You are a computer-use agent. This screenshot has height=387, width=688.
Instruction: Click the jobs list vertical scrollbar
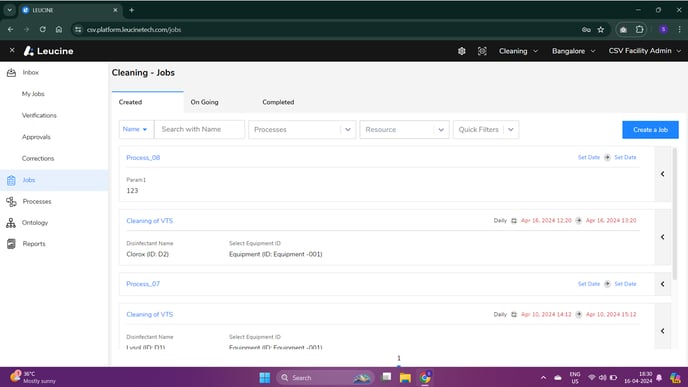[x=675, y=214]
